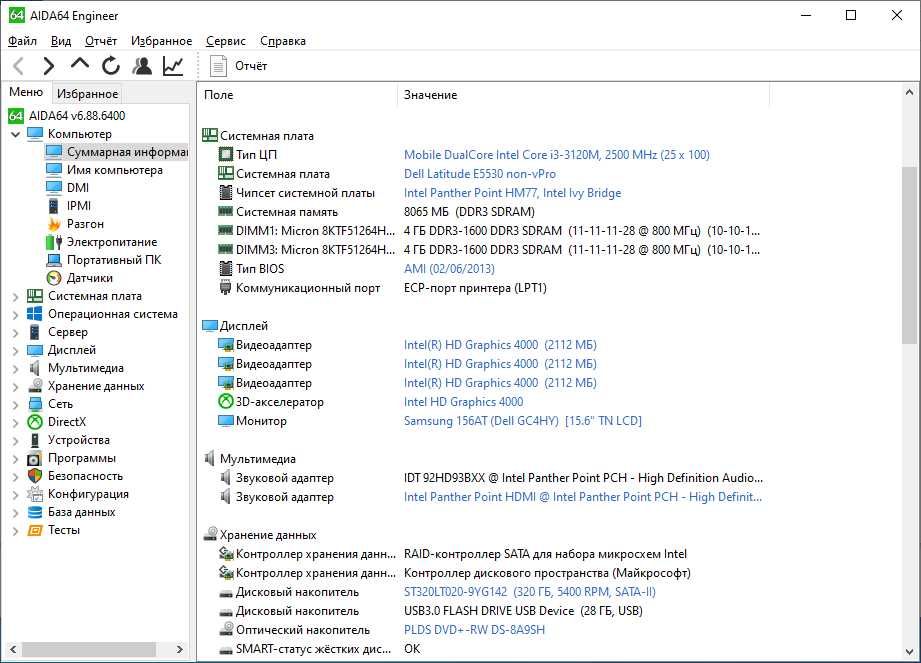Select the Разгон flame icon
Screen dimensions: 921x663
[x=54, y=224]
